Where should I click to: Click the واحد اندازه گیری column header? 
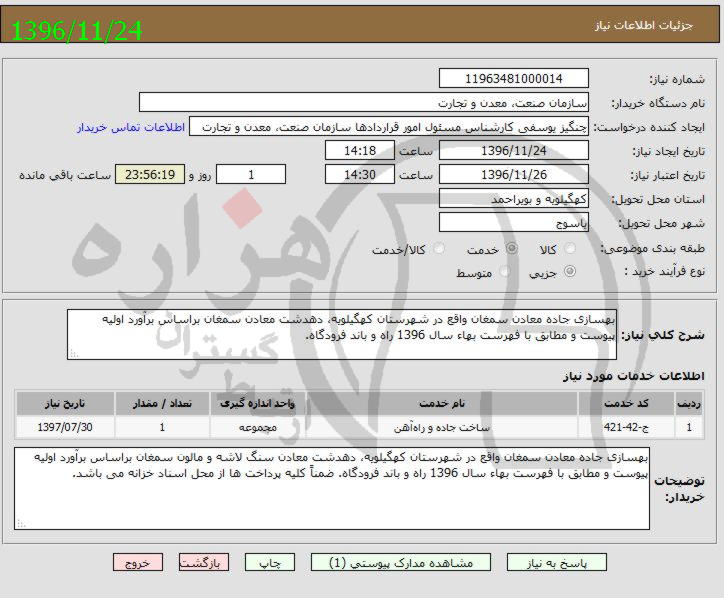258,404
